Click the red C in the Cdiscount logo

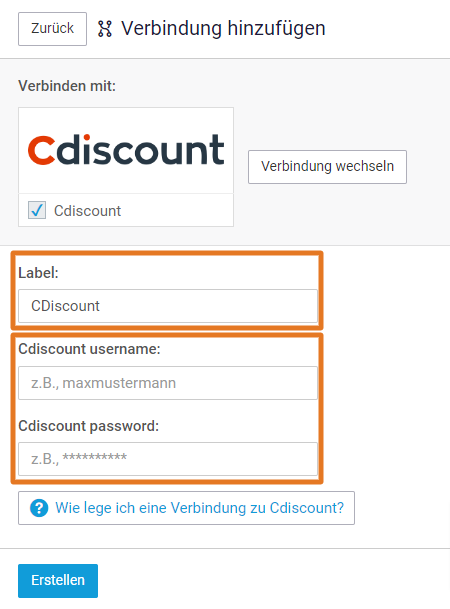pos(41,150)
